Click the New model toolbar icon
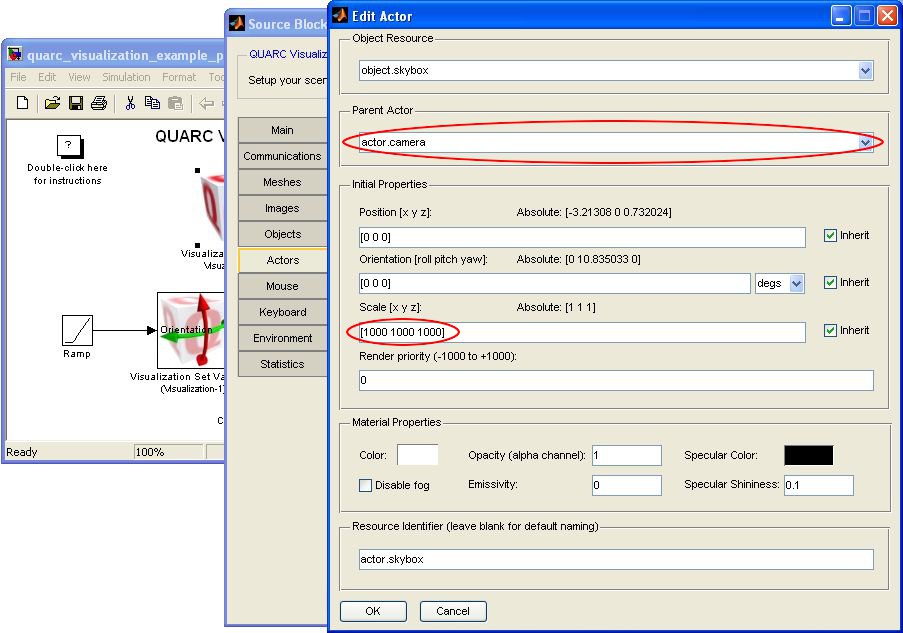The image size is (903, 633). click(x=23, y=103)
